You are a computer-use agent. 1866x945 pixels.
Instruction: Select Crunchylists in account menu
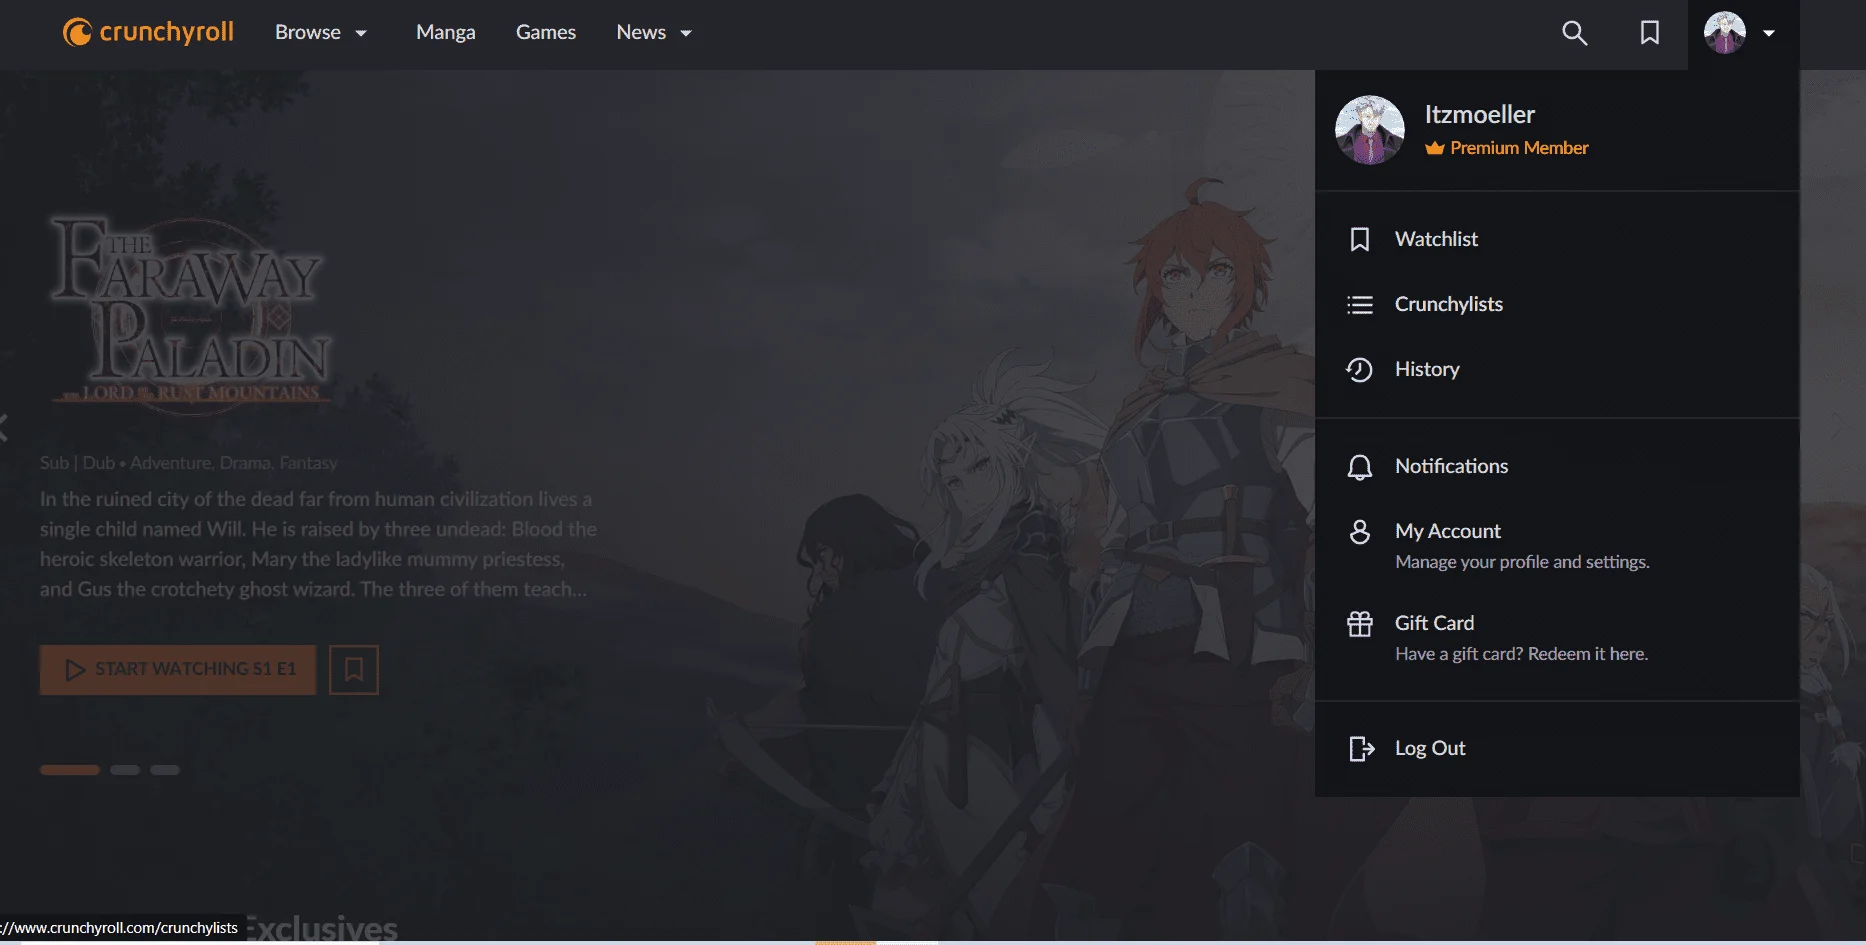[1557, 304]
